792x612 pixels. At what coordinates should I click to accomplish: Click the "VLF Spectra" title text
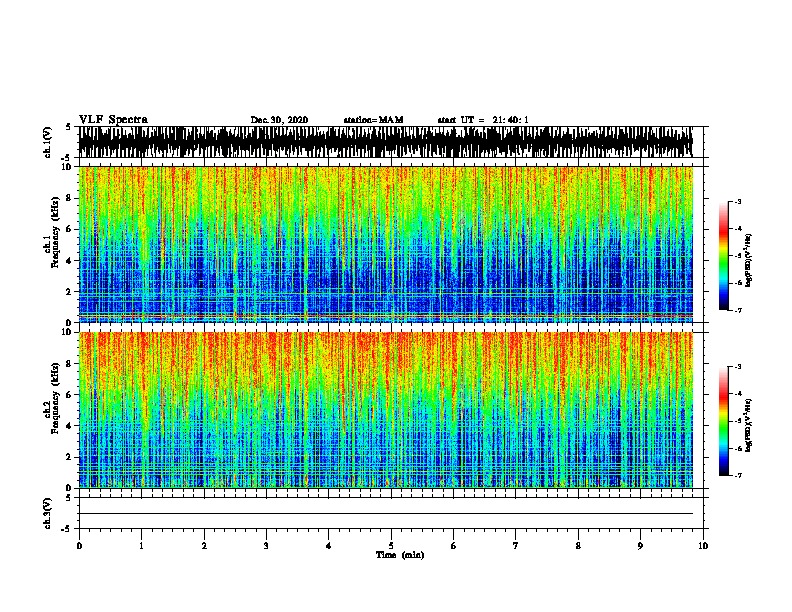click(113, 120)
